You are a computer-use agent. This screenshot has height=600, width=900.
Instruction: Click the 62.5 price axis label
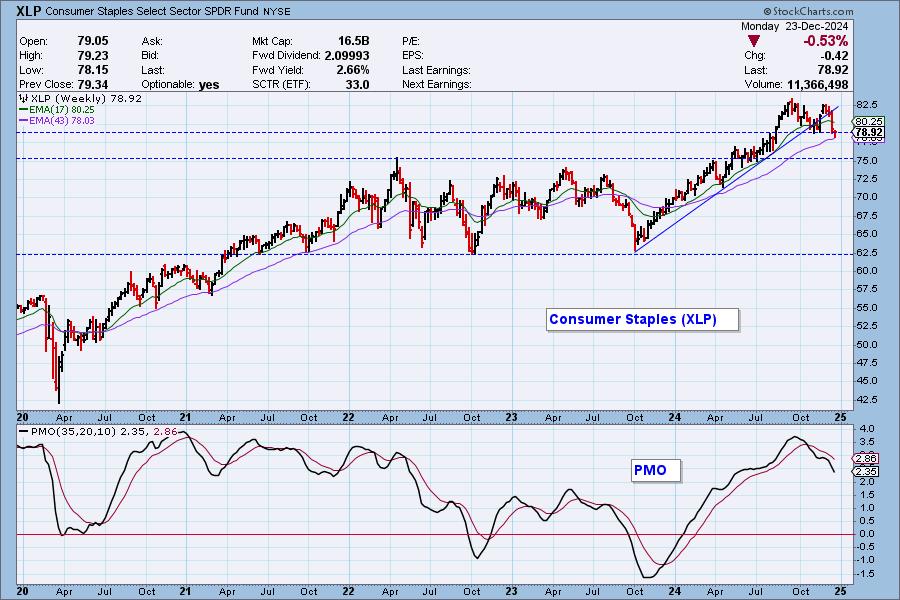pyautogui.click(x=866, y=253)
